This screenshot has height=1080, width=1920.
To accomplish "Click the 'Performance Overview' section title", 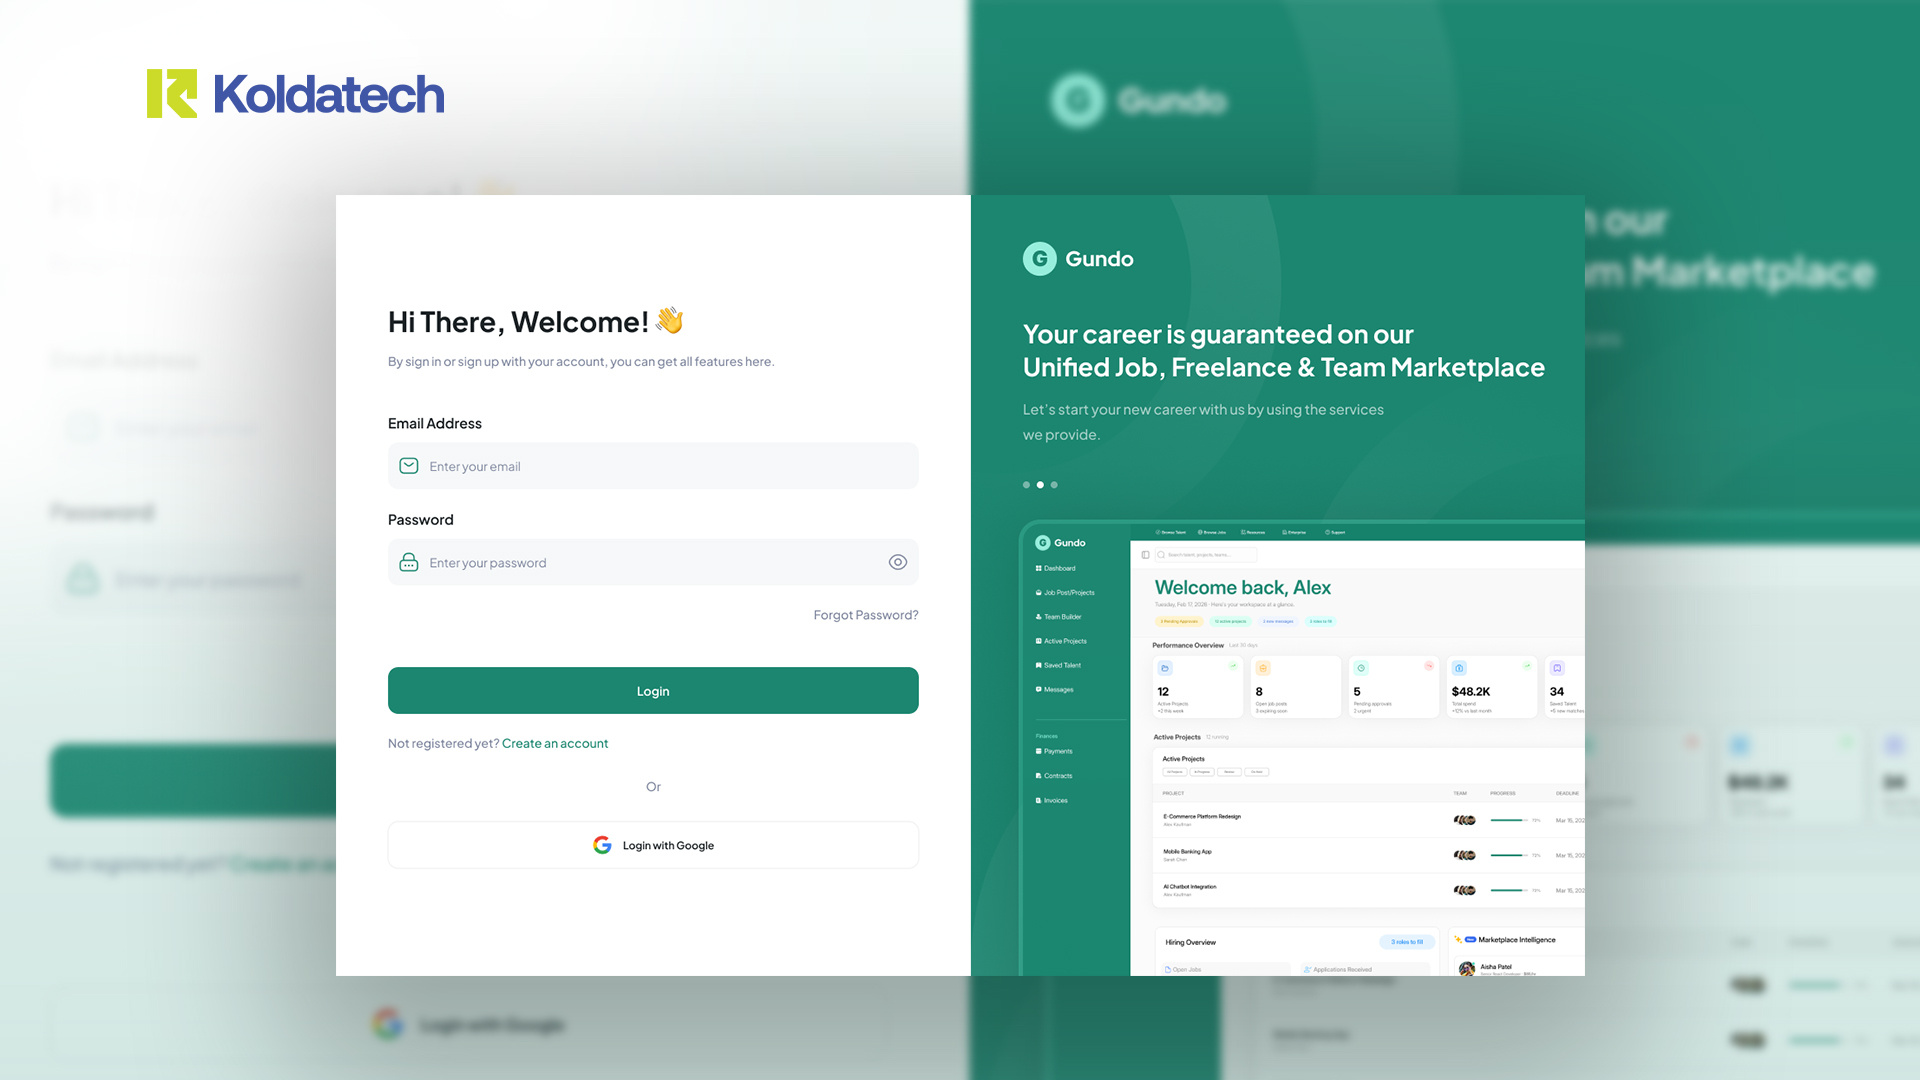I will 1188,645.
